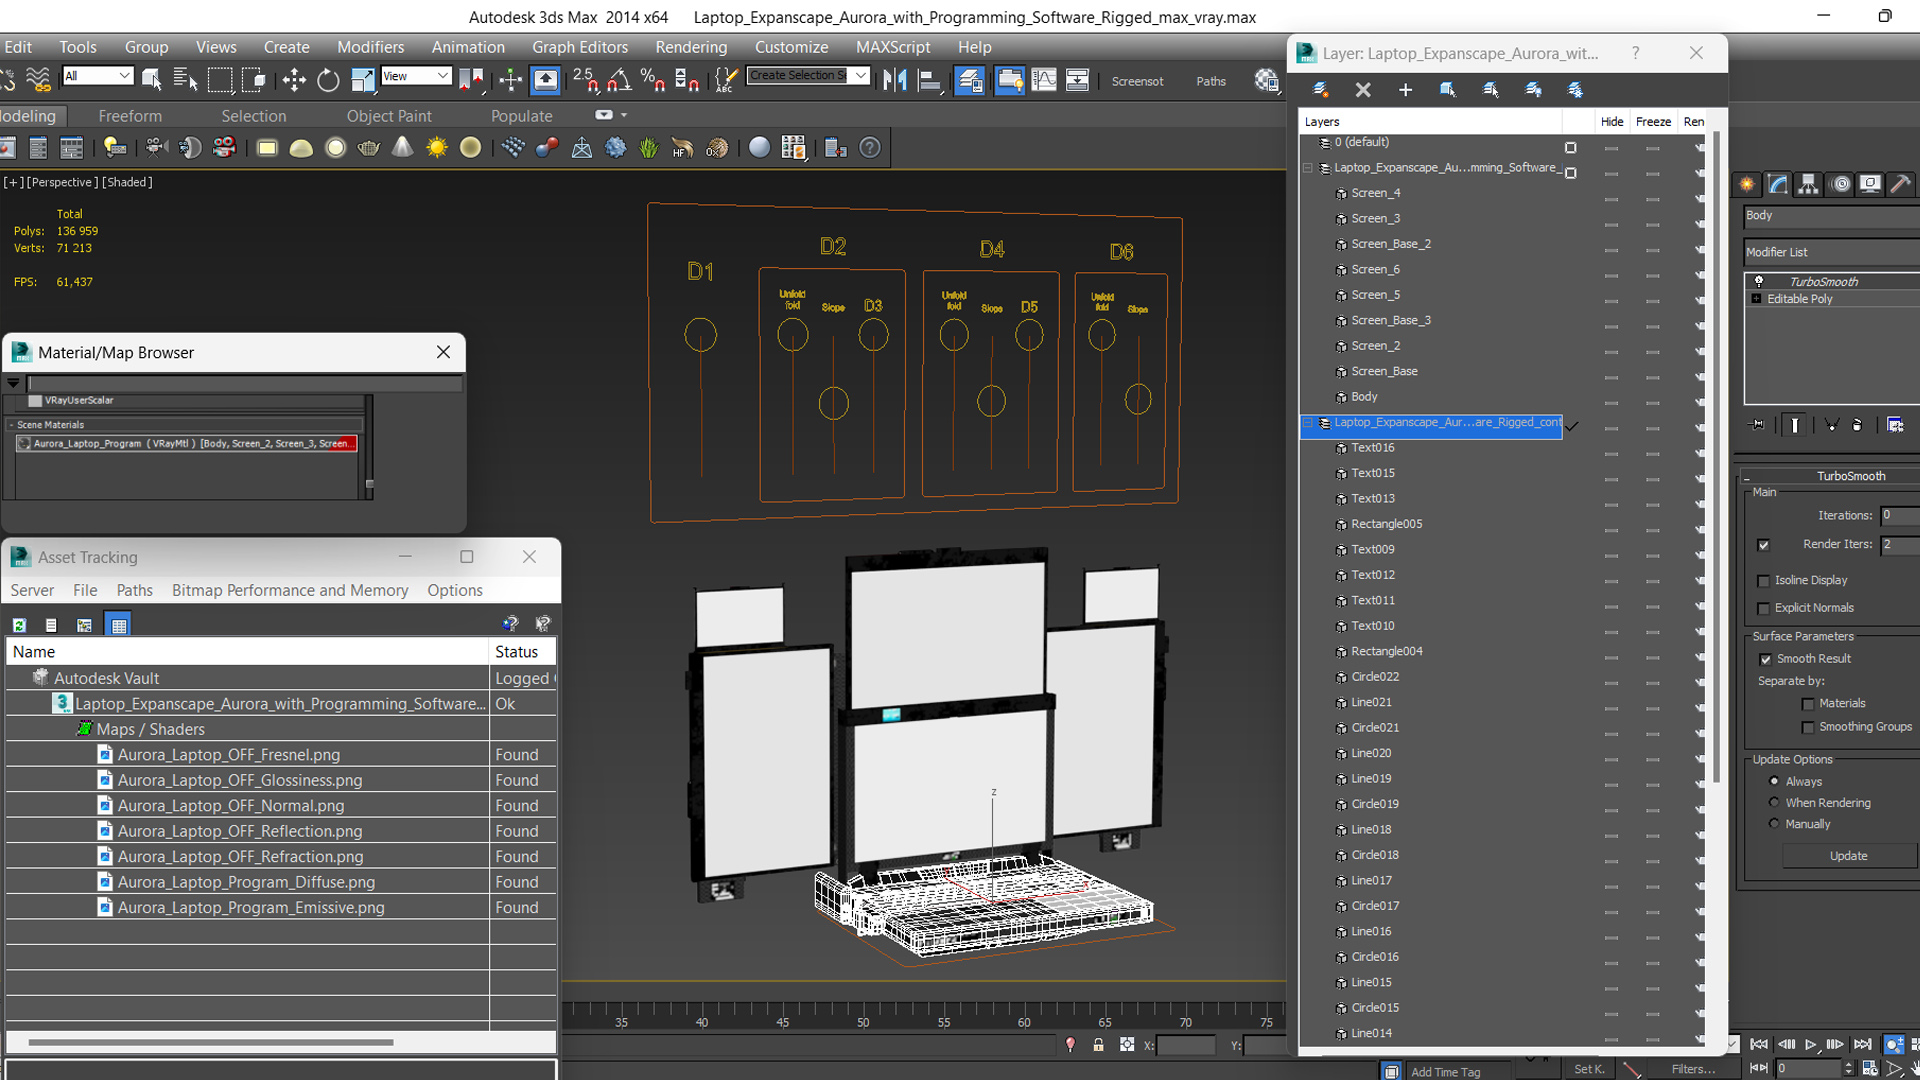Expand the Editable Poly modifier entry
The width and height of the screenshot is (1920, 1080).
(x=1757, y=299)
